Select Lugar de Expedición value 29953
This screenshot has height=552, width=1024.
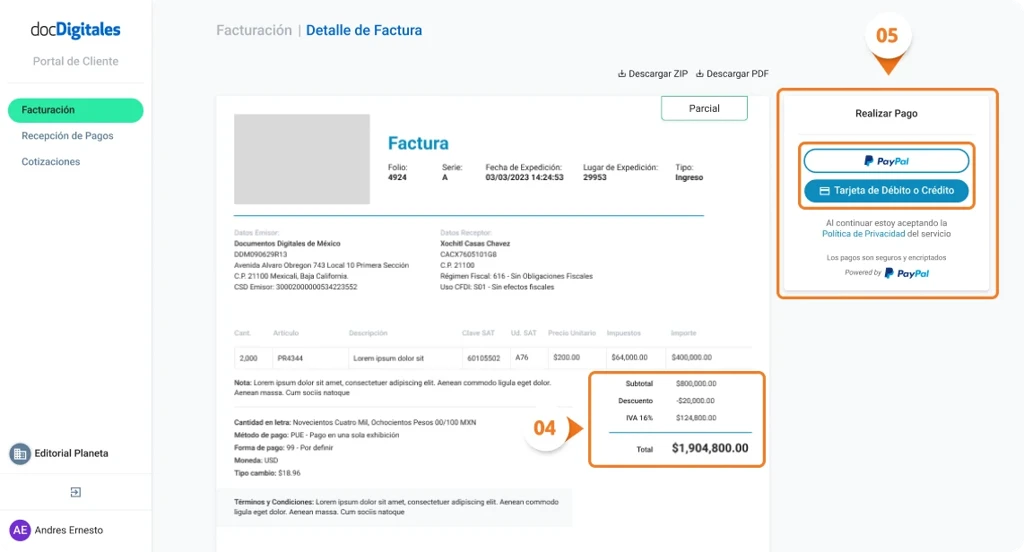(x=595, y=178)
